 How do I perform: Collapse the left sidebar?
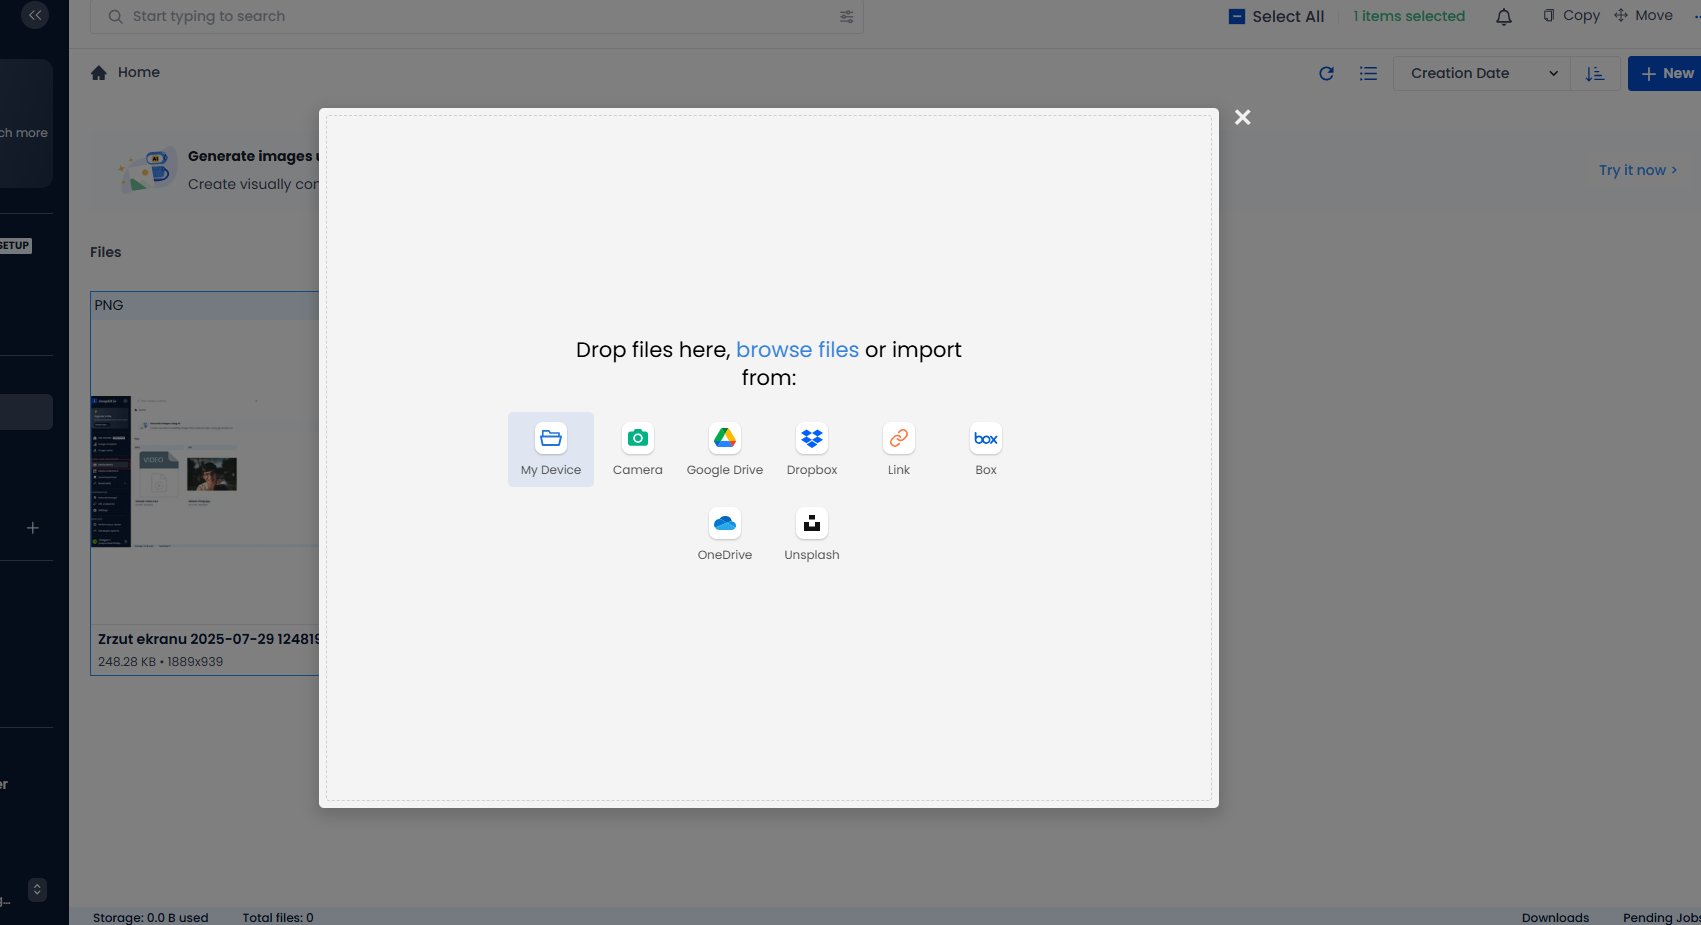click(35, 15)
